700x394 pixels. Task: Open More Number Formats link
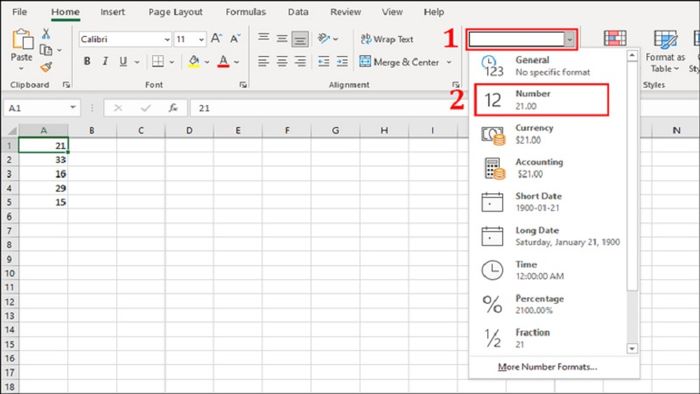tap(547, 367)
